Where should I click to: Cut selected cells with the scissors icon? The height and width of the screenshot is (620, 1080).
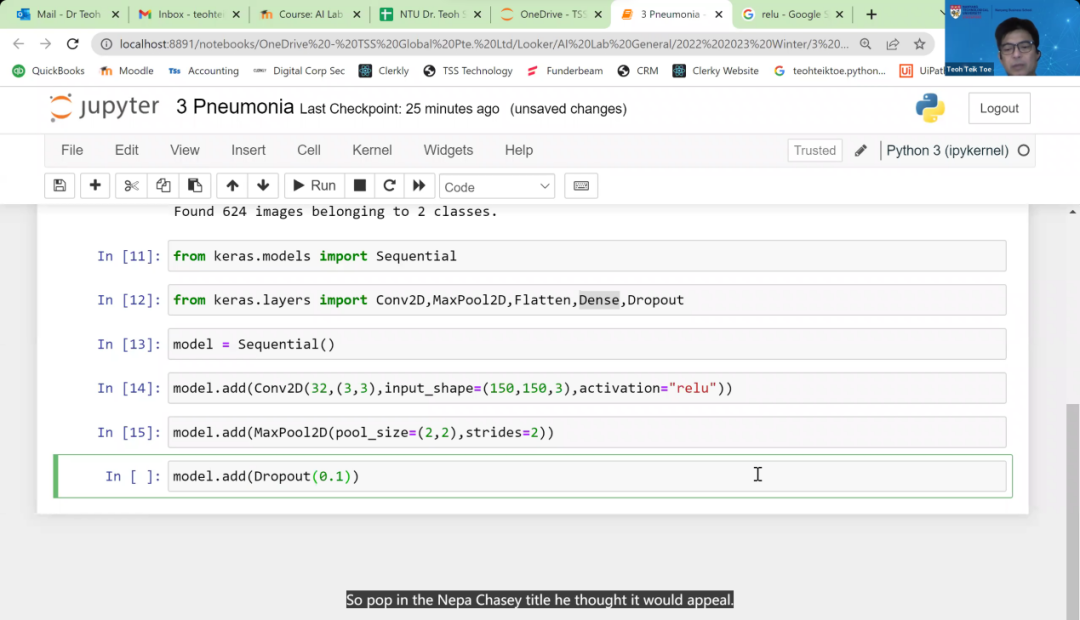coord(131,186)
